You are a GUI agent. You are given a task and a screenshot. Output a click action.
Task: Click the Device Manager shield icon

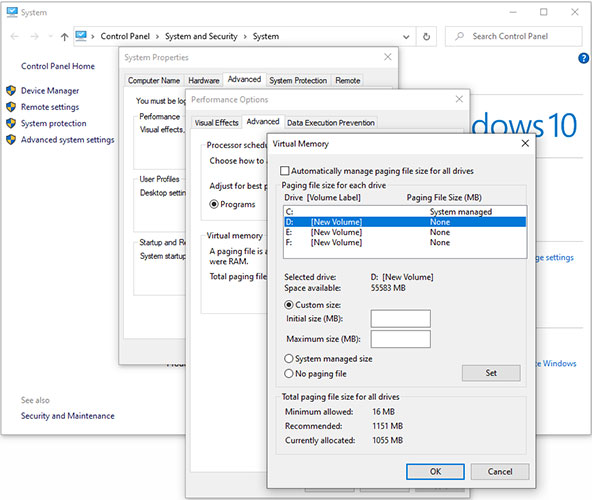(x=11, y=91)
